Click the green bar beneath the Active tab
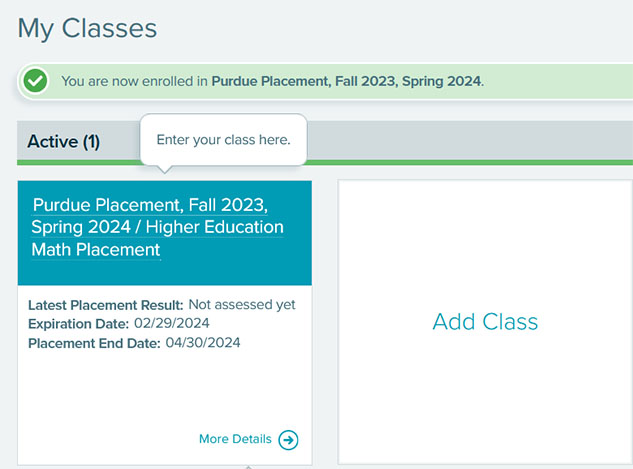633x469 pixels. [325, 162]
